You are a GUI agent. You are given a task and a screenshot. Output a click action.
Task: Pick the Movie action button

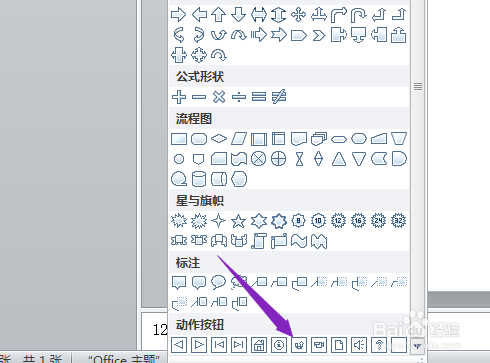pos(319,345)
